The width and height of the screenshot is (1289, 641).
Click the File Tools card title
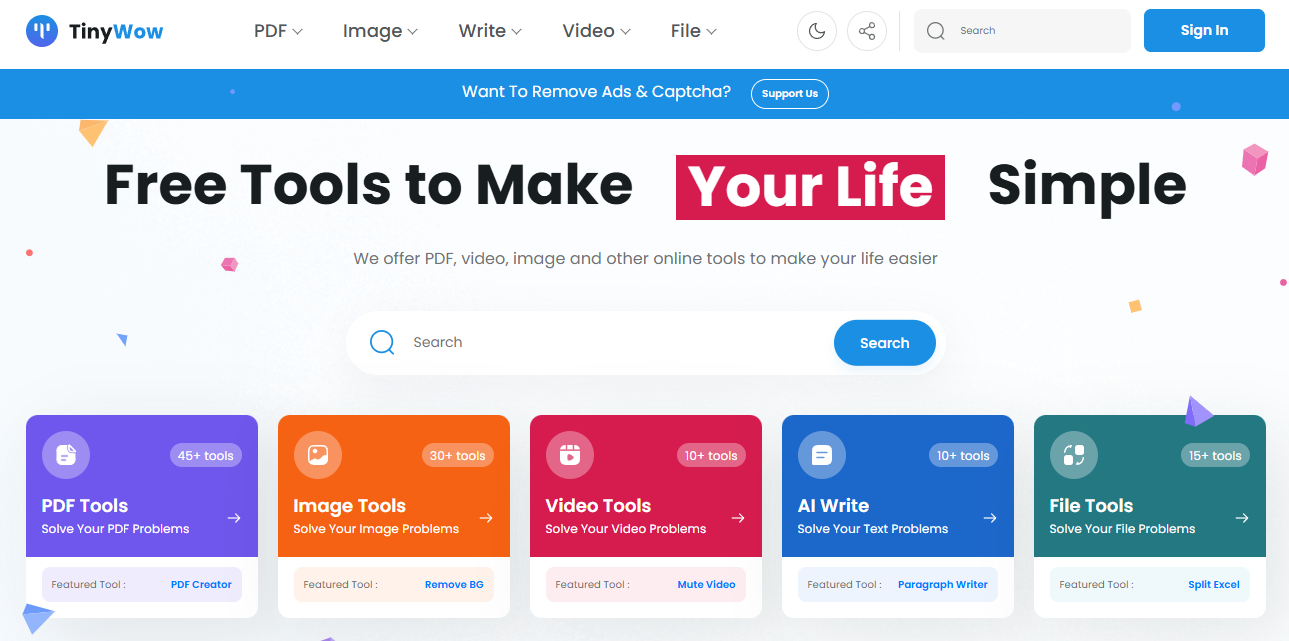(1091, 506)
